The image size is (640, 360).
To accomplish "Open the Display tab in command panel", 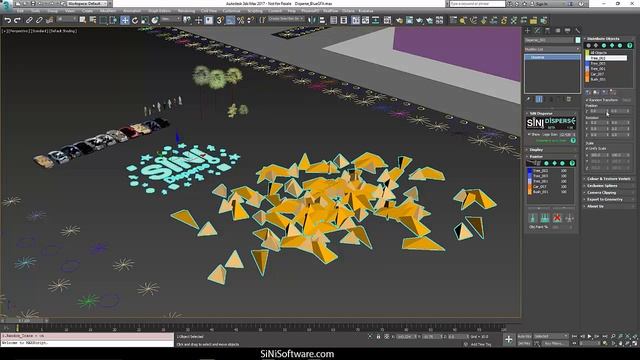I will 567,31.
